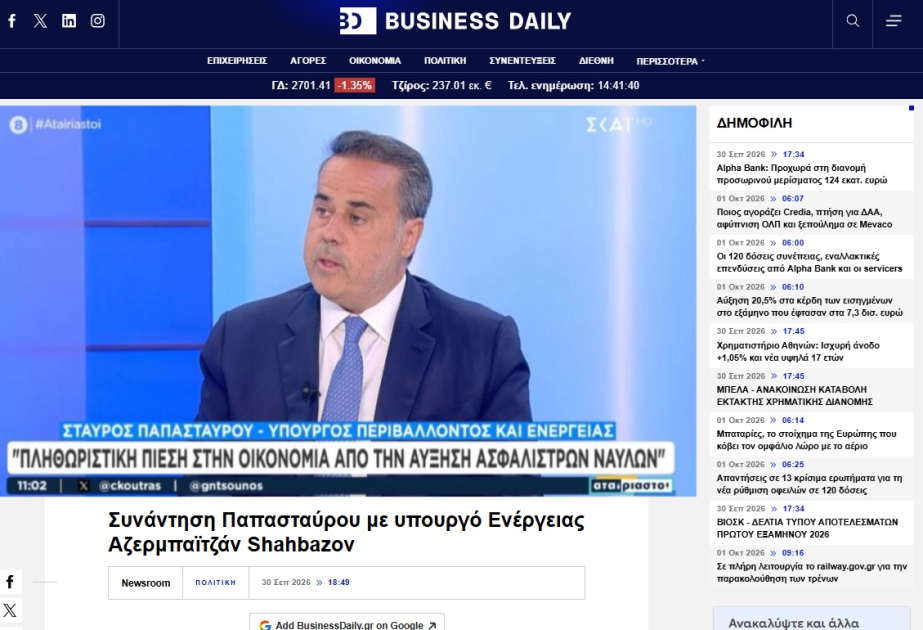Open the main article video thumbnail
The image size is (923, 630).
[348, 301]
